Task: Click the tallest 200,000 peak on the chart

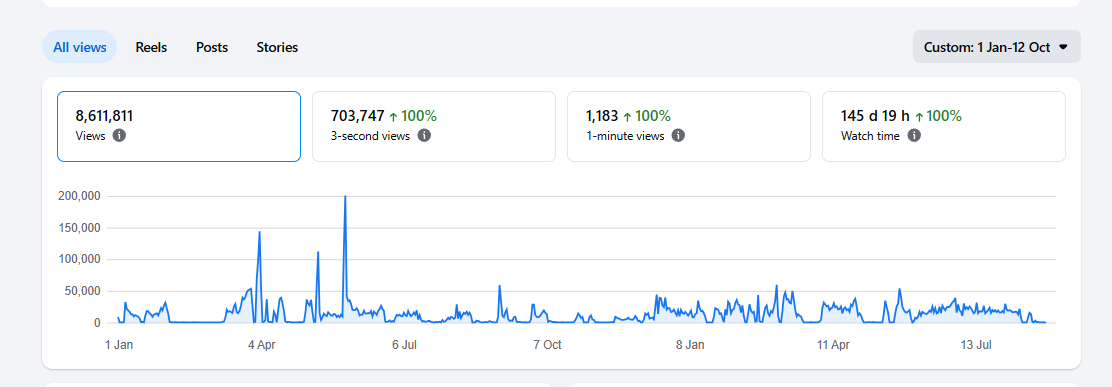Action: click(x=345, y=197)
